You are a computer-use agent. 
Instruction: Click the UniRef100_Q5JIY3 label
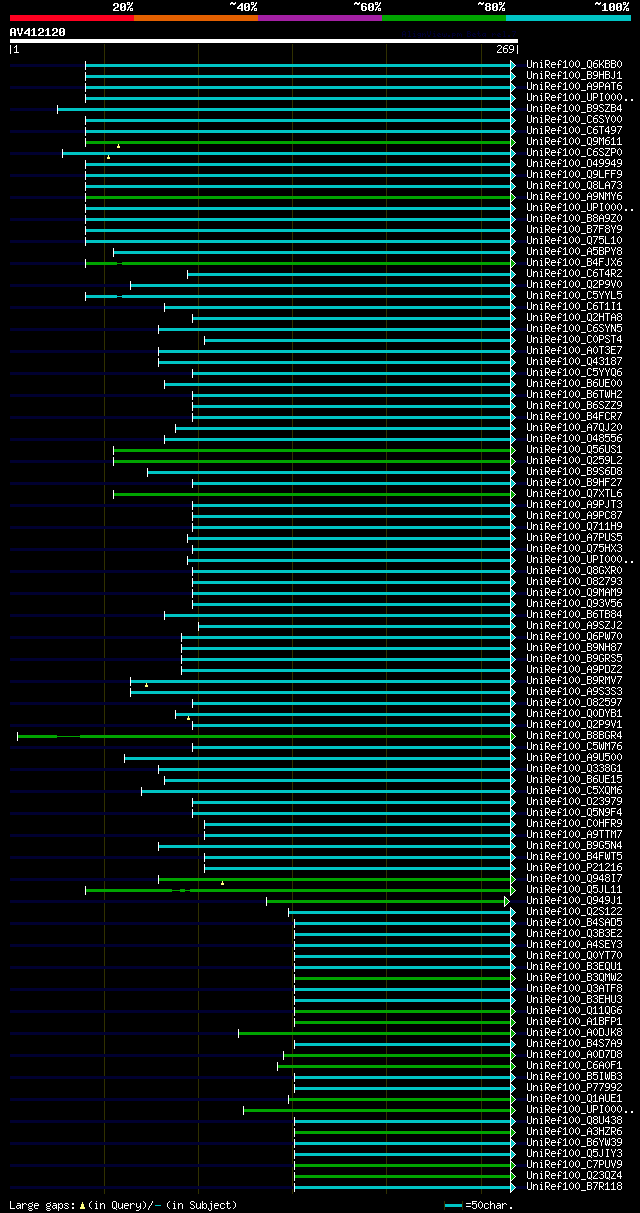574,1153
